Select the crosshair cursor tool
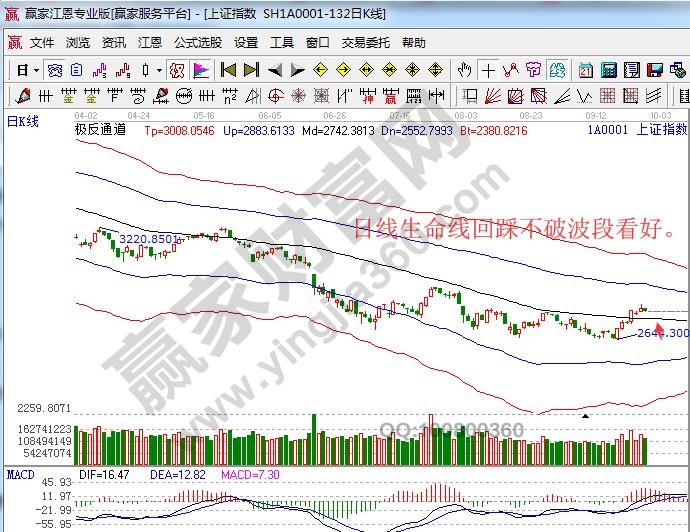 [488, 70]
